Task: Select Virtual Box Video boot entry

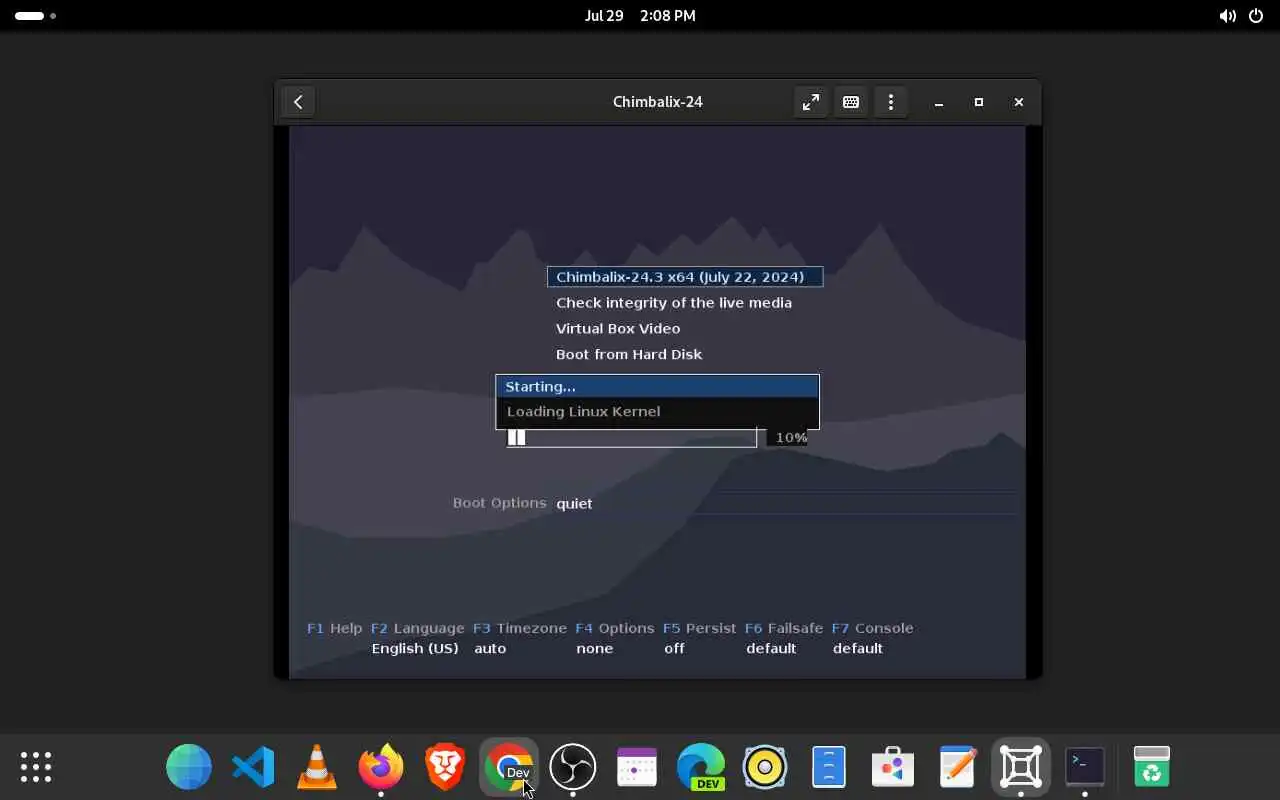Action: coord(618,329)
